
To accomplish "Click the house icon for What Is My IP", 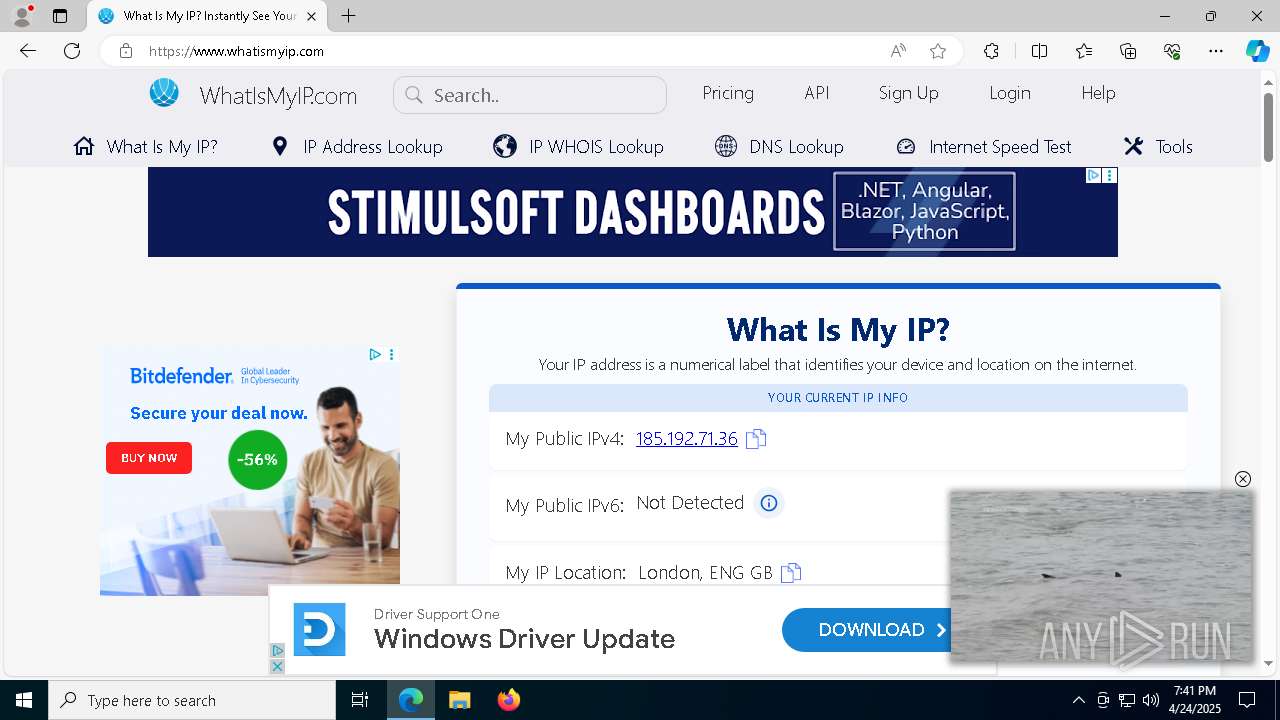I will pos(84,146).
